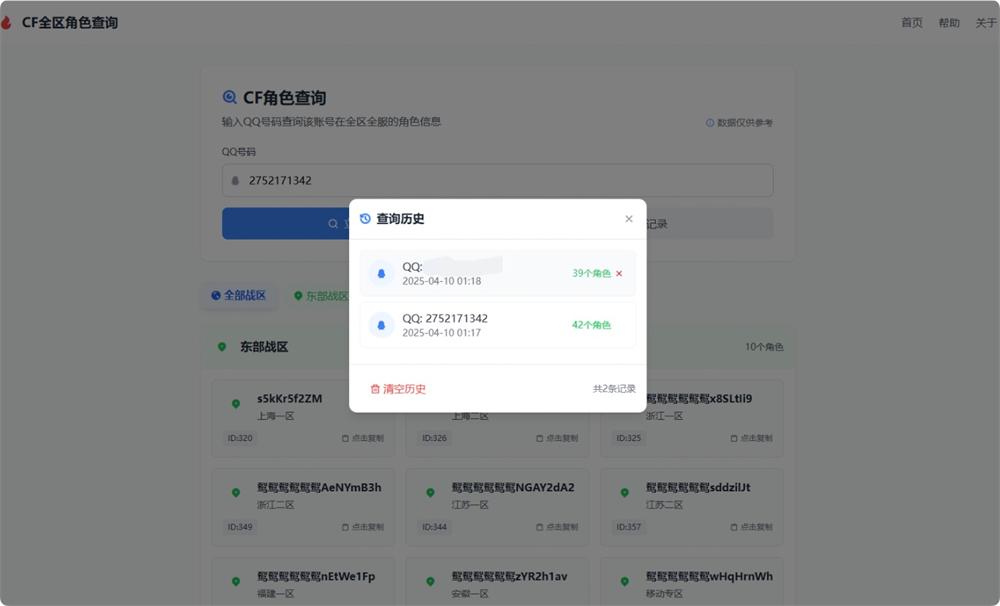Click the 记录 history button
Image resolution: width=1000 pixels, height=606 pixels.
coord(709,224)
